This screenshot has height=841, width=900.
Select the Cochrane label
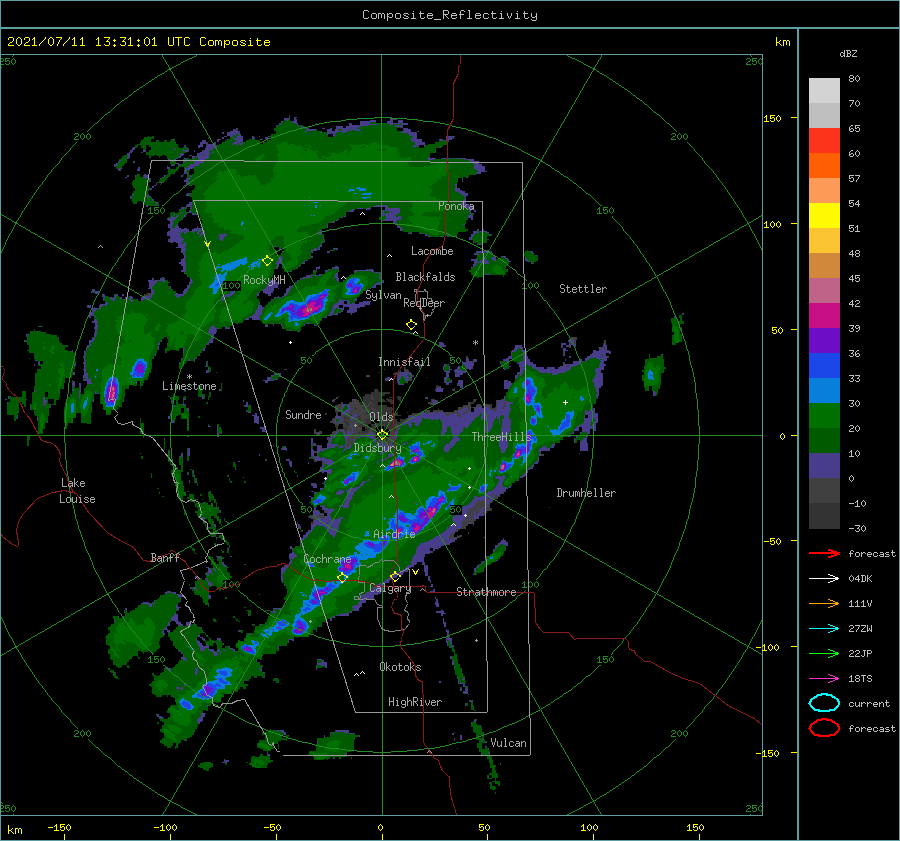327,559
